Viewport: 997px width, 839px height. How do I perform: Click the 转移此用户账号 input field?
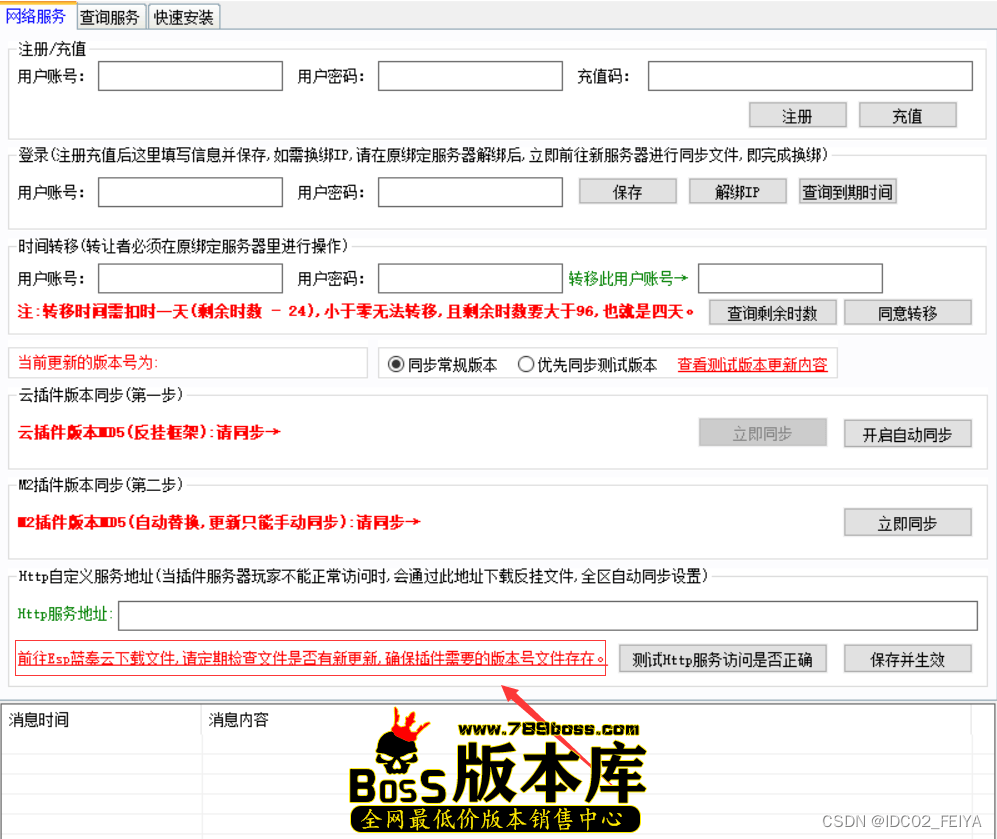(790, 278)
